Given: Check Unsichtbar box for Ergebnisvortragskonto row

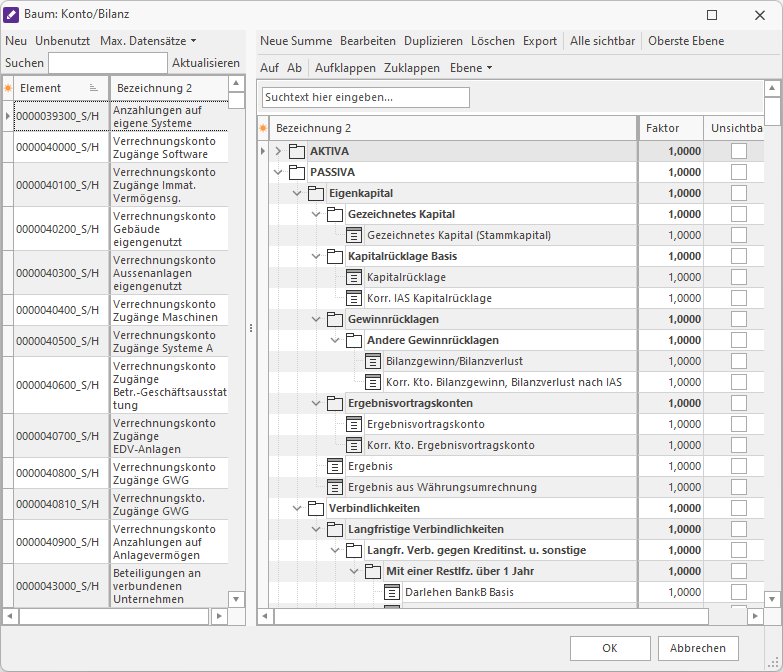Looking at the screenshot, I should coord(738,424).
